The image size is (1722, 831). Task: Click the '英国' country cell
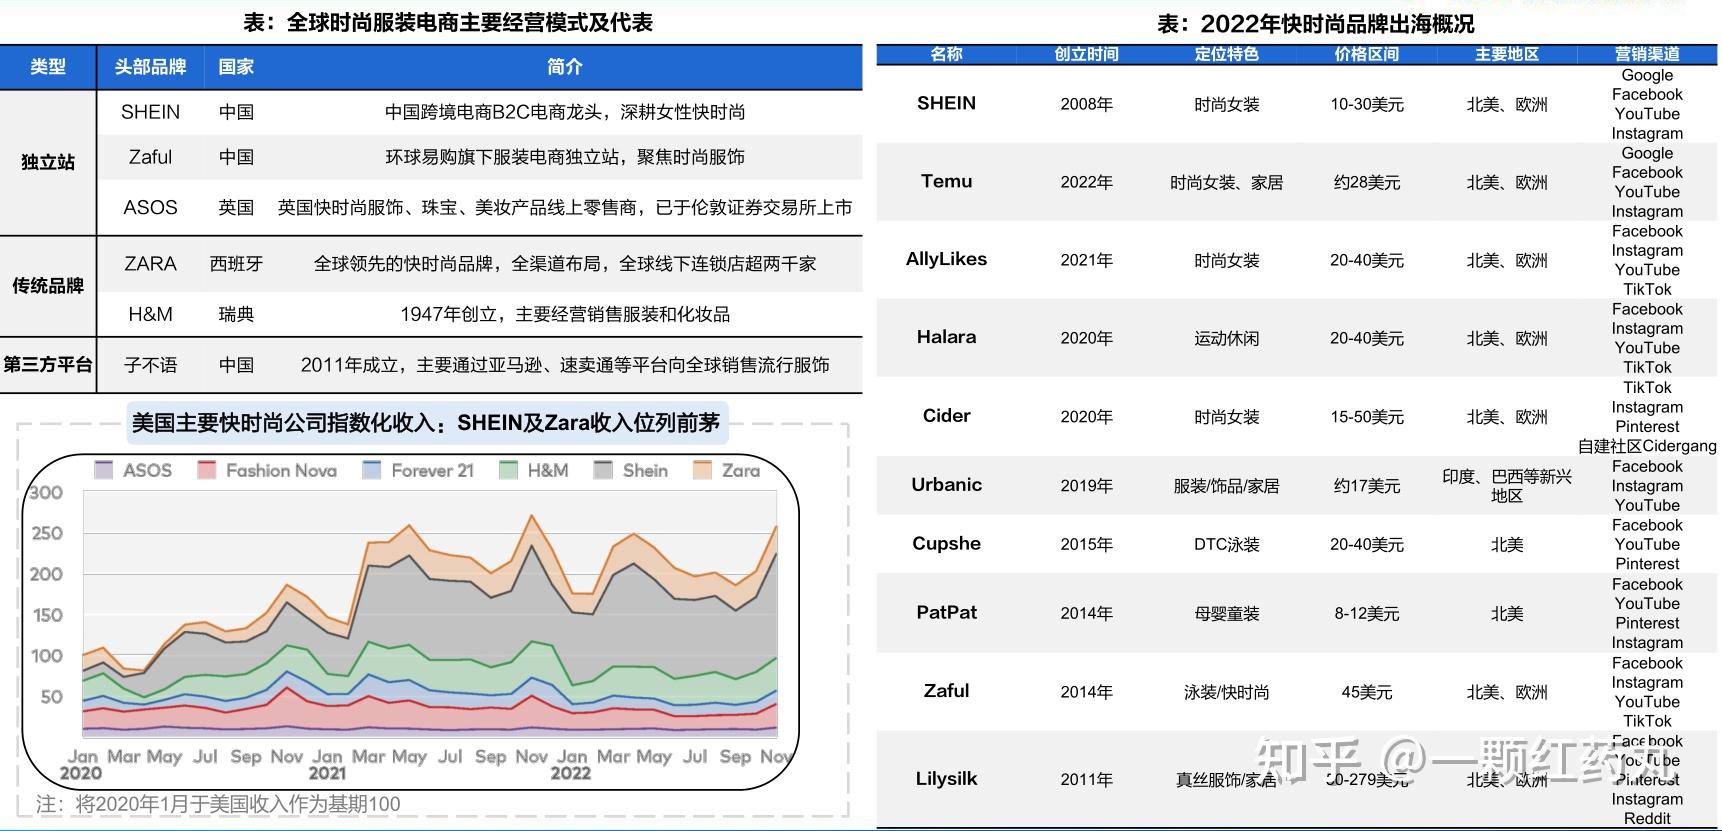236,207
